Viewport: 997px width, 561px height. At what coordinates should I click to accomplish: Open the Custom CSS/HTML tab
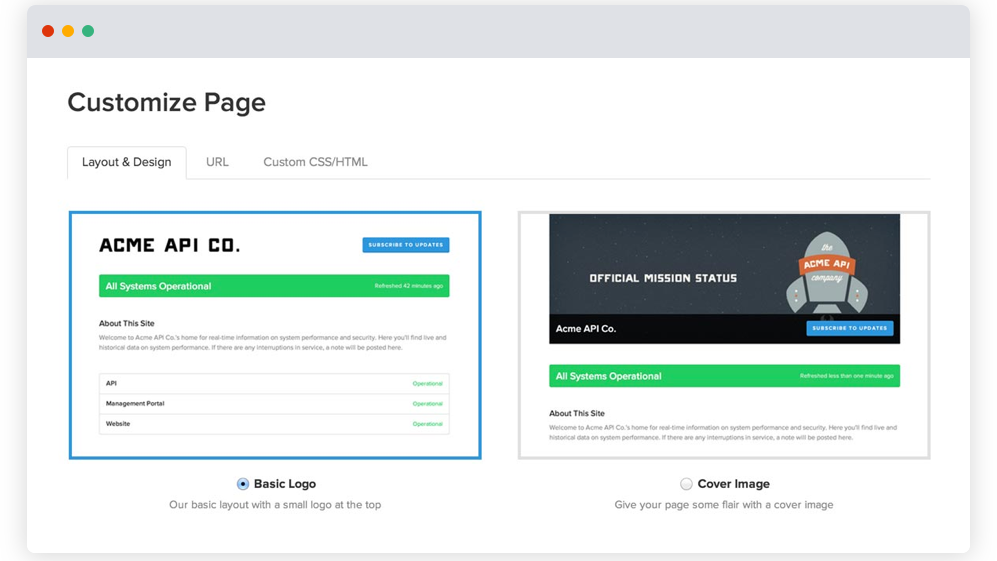(315, 162)
